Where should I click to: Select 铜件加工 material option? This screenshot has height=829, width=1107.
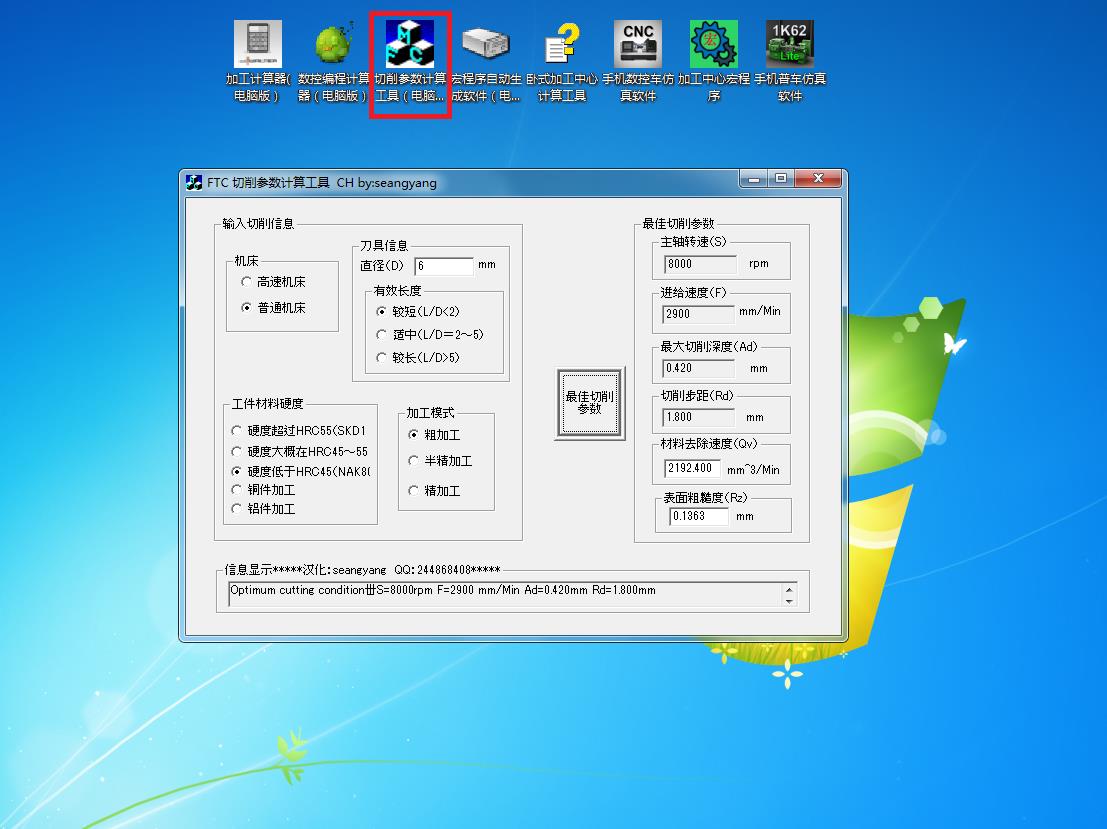tap(263, 490)
